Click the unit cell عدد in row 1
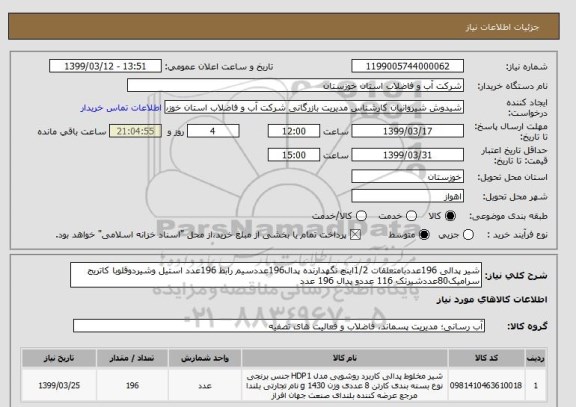The image size is (576, 407). click(205, 386)
